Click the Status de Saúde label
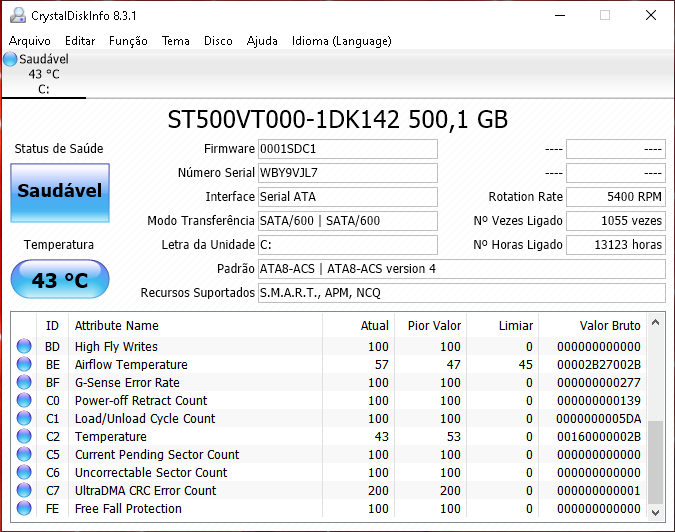This screenshot has height=532, width=675. pos(59,148)
